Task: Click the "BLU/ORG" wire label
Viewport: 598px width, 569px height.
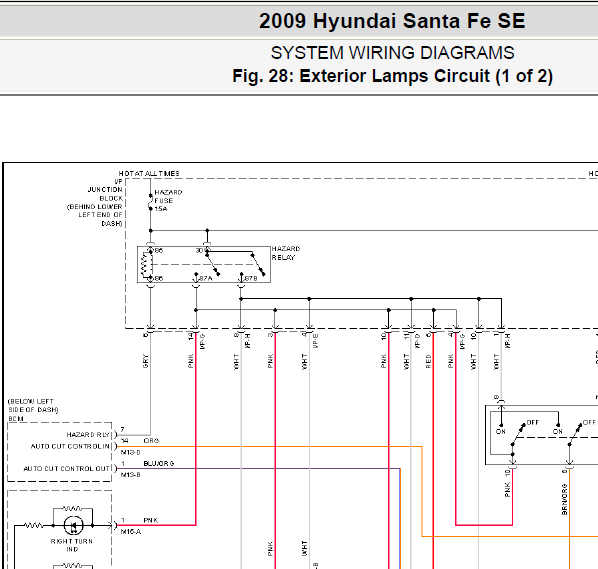Action: tap(159, 463)
